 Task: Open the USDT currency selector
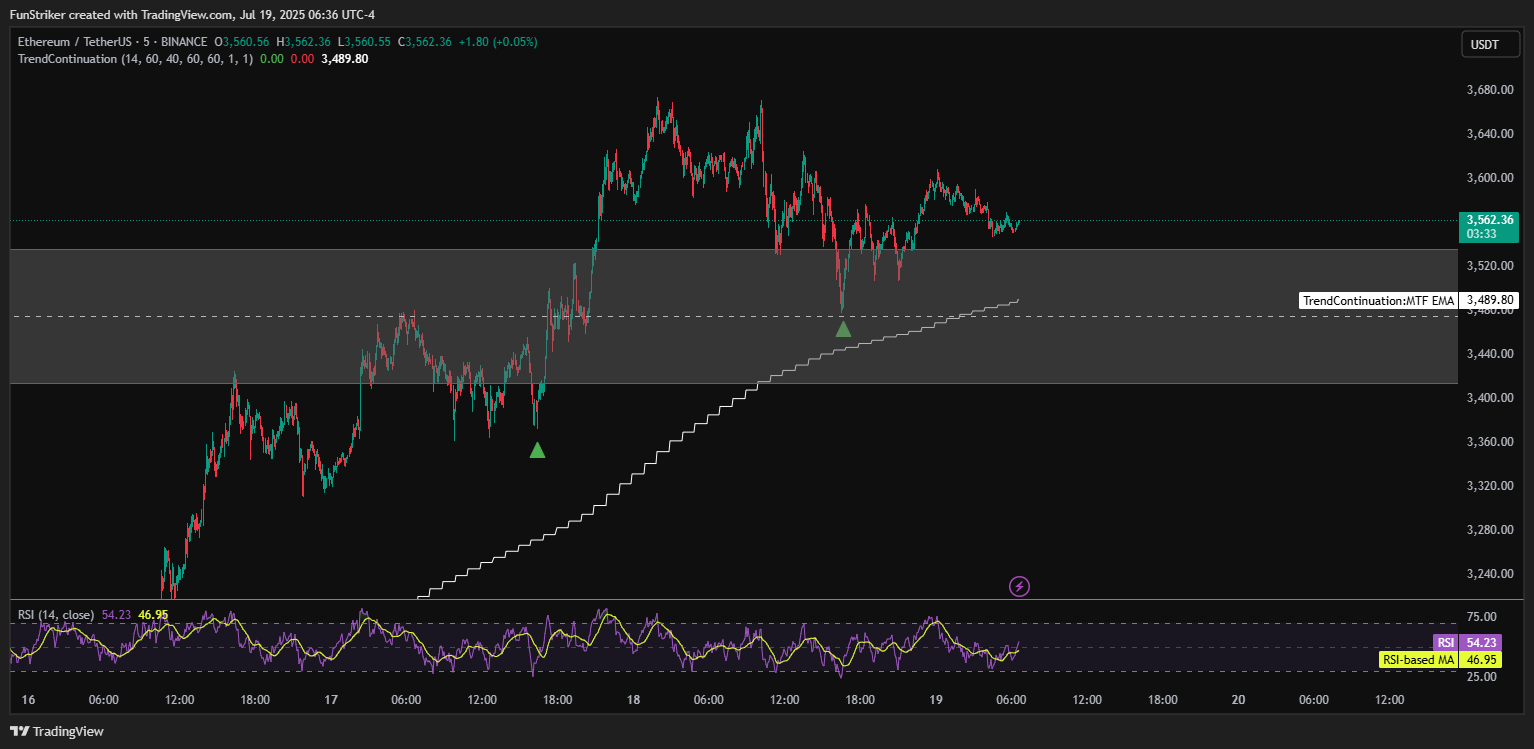point(1489,45)
